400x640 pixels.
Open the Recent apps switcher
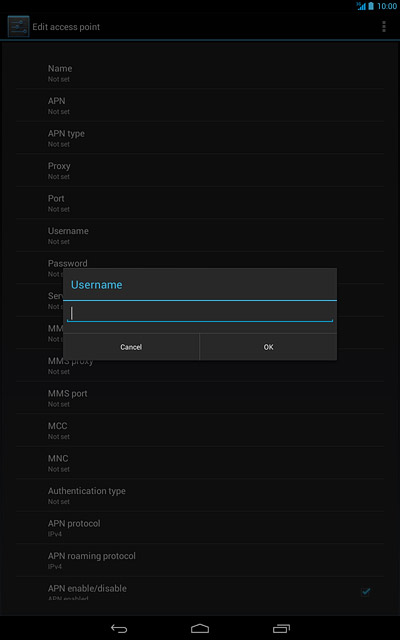[x=281, y=629]
